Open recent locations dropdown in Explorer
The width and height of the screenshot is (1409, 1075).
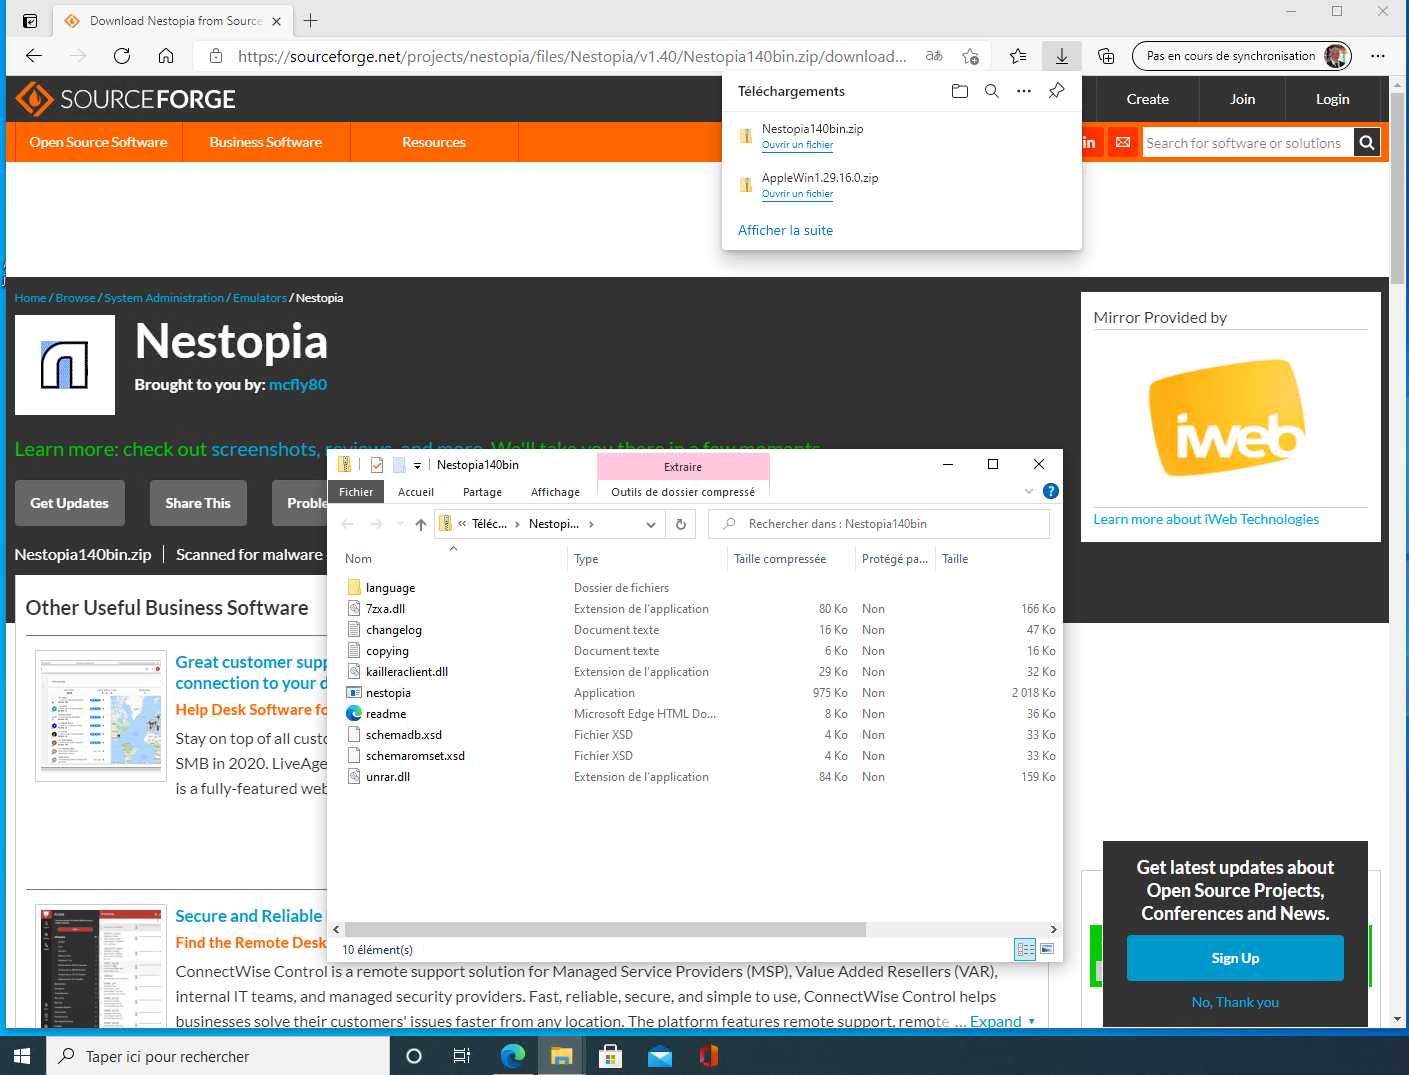click(400, 524)
